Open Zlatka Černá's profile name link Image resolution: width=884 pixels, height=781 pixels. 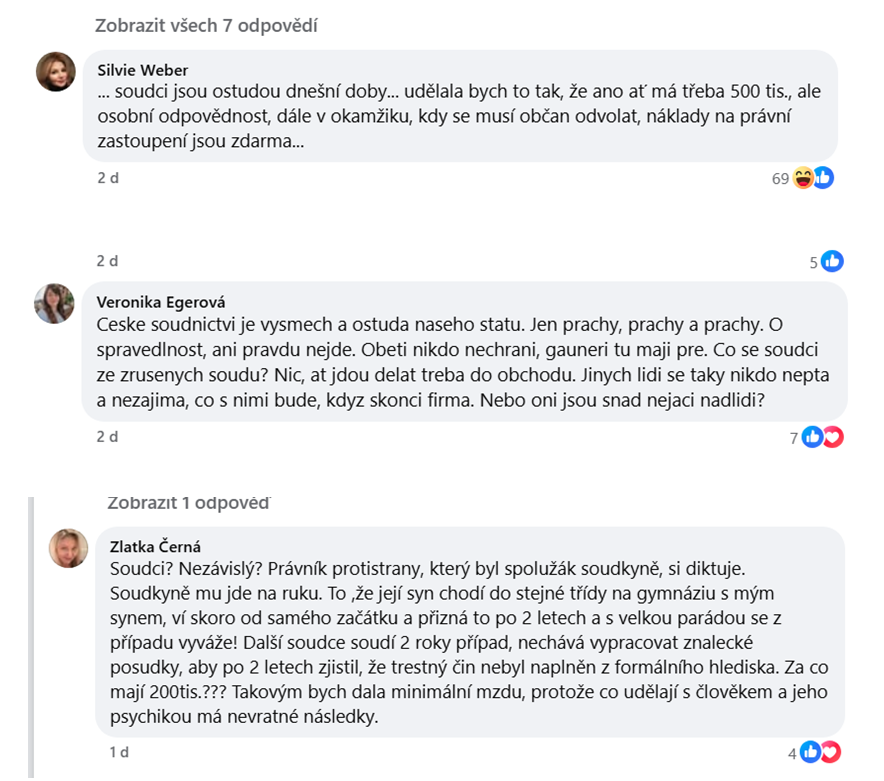click(x=155, y=546)
